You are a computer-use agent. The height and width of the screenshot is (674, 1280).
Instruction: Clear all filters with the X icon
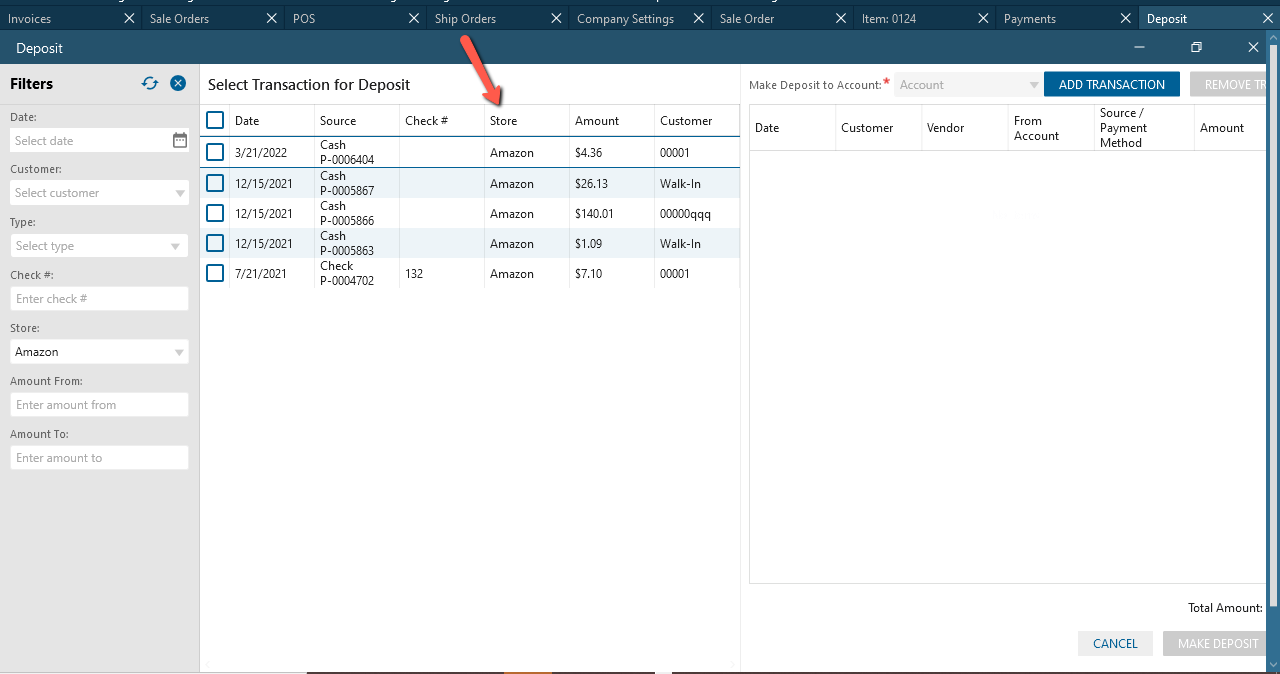[x=178, y=84]
